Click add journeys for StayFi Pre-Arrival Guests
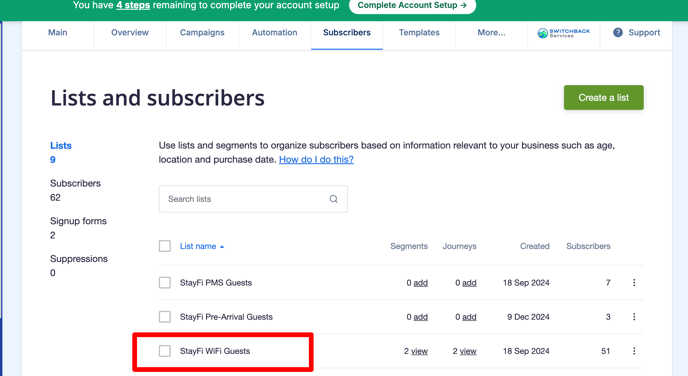Image resolution: width=688 pixels, height=376 pixels. 469,317
